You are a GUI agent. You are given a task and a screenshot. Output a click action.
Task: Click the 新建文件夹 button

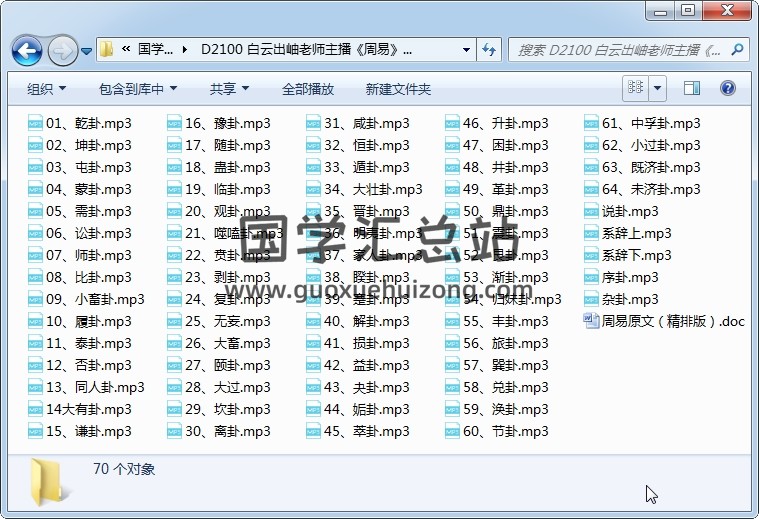398,89
